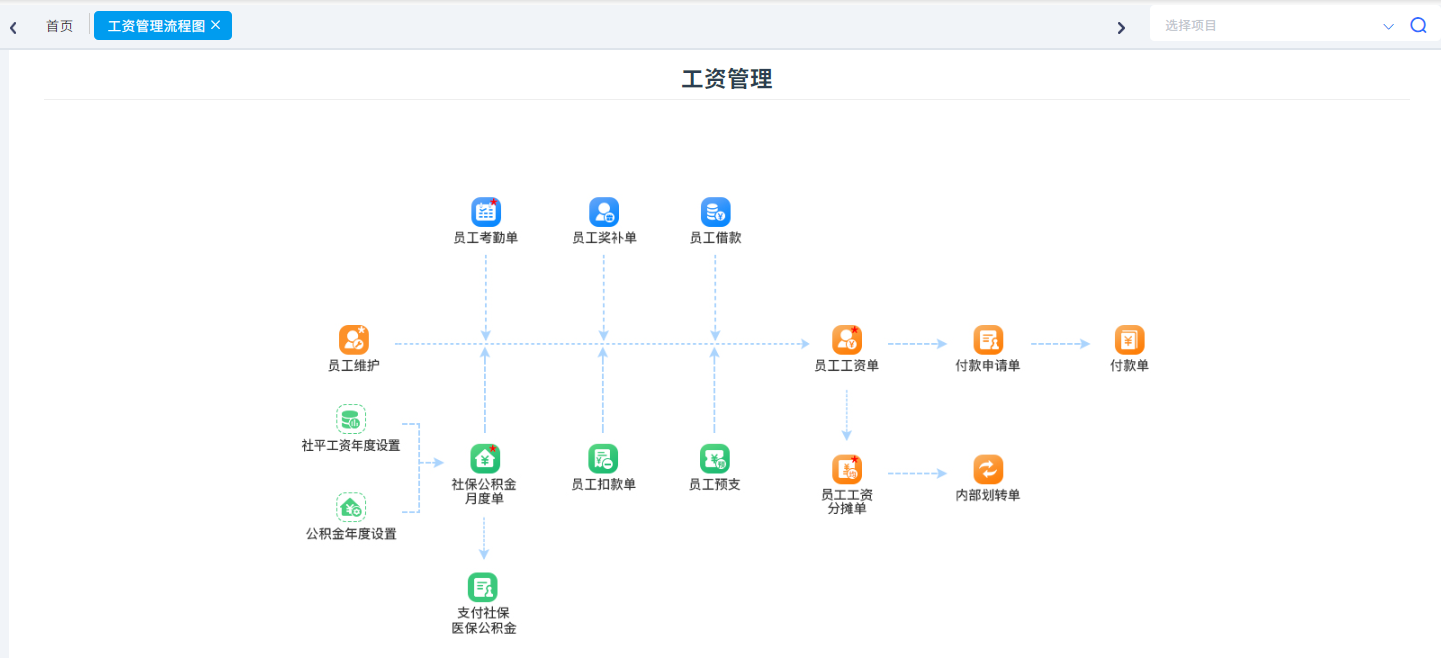Open the 员工预支 advance icon
The image size is (1441, 658).
(x=715, y=459)
